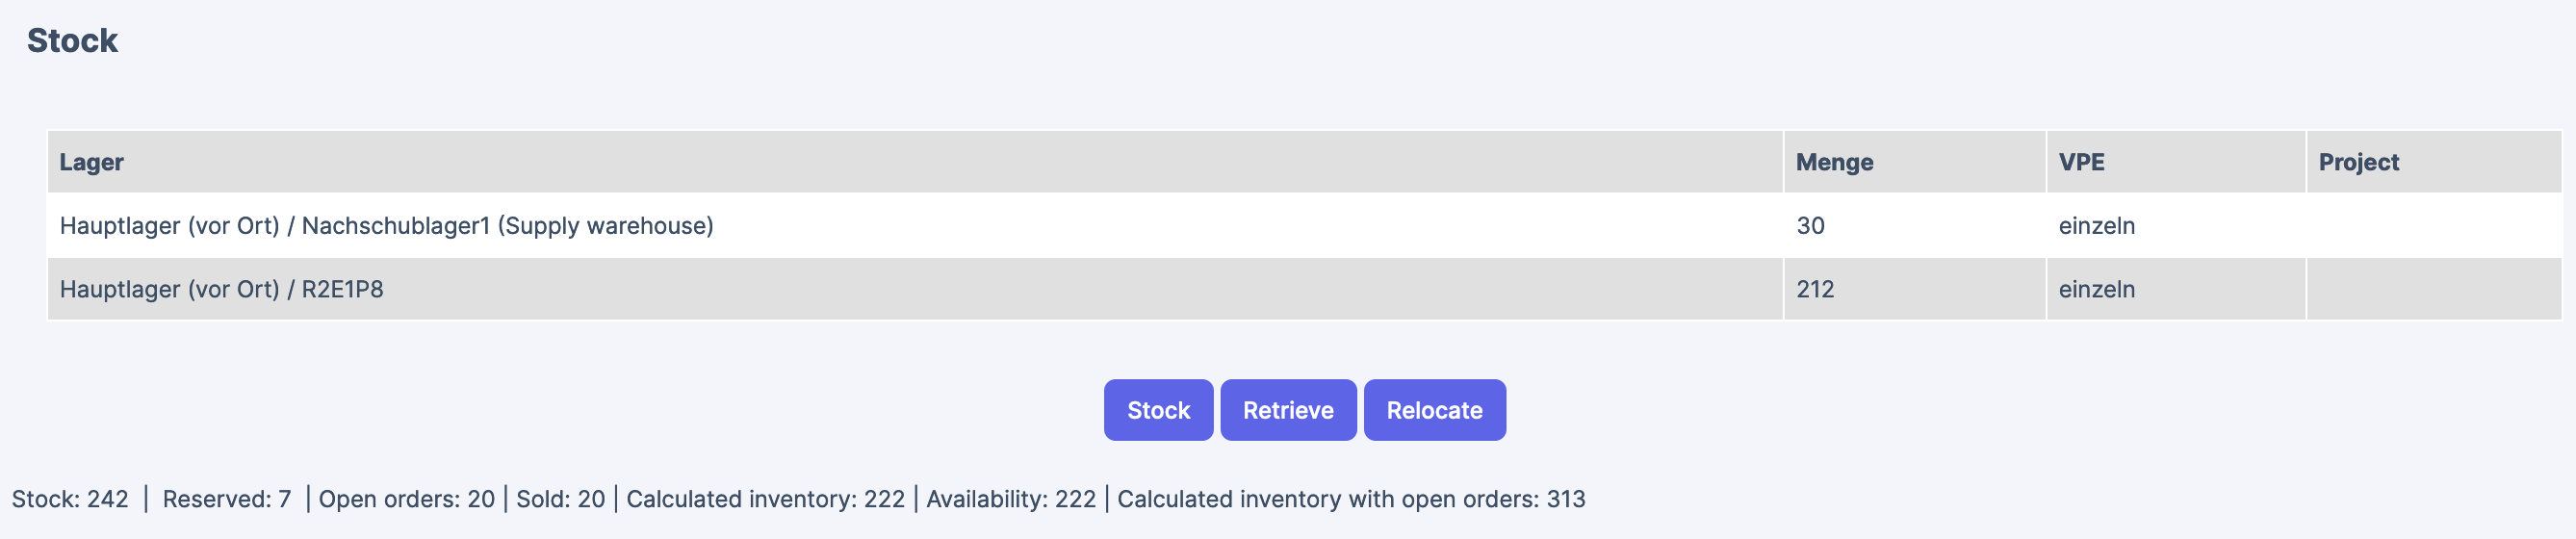Click Calculated inventory with open orders: 313

pos(1351,499)
